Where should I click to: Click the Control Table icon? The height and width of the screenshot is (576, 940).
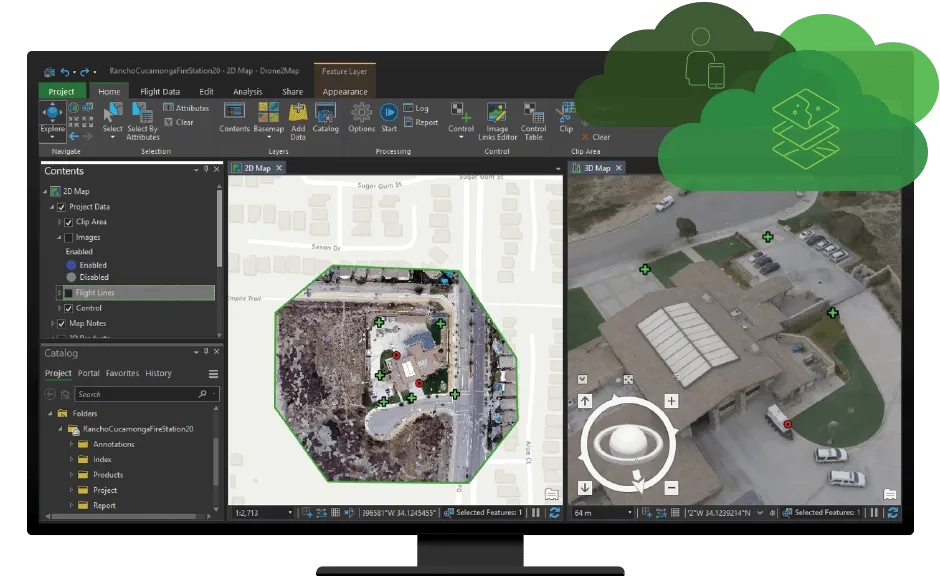click(533, 112)
